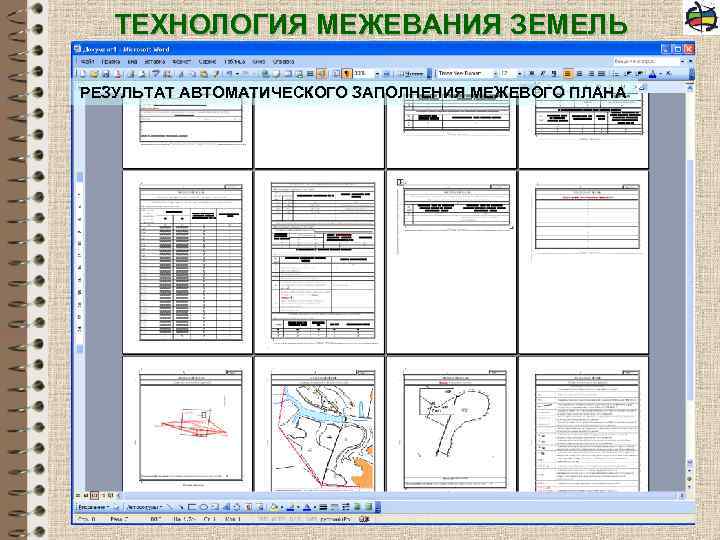Select the page showing the colored map
The height and width of the screenshot is (540, 720).
[x=320, y=424]
